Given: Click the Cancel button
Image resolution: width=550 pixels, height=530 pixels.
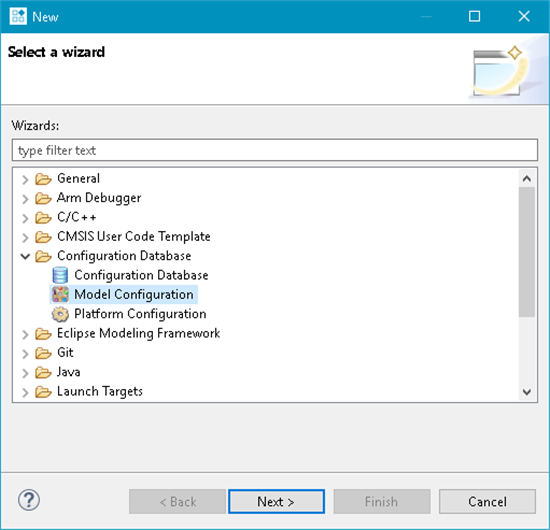Looking at the screenshot, I should point(487,502).
